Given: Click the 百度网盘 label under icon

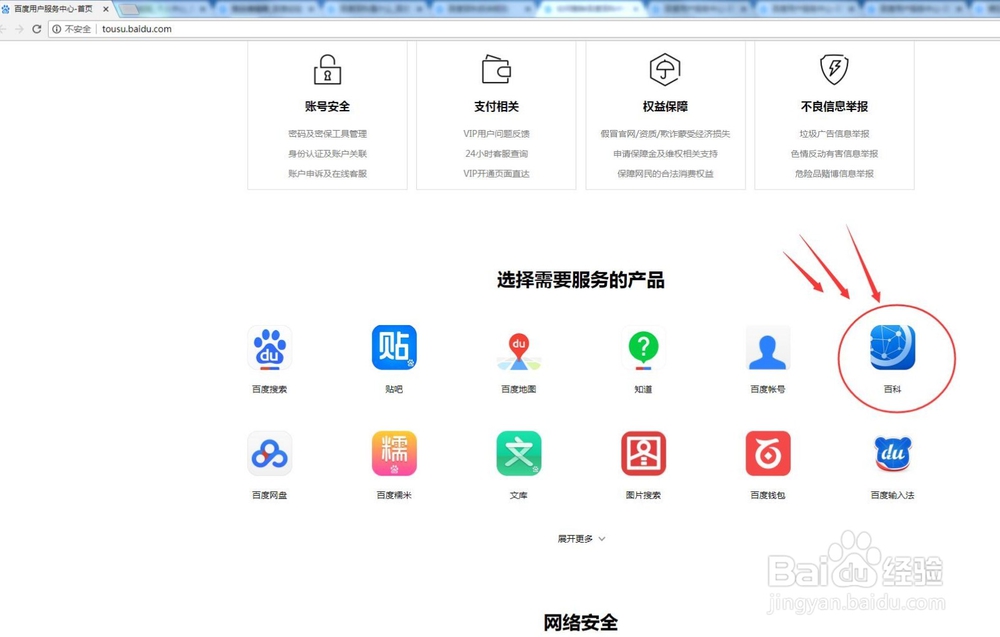Looking at the screenshot, I should tap(270, 495).
